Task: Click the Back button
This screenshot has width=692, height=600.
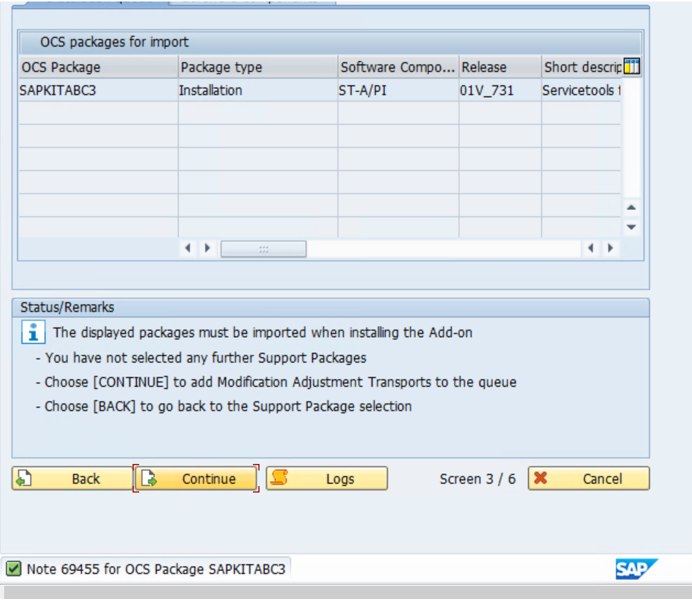Action: click(x=72, y=479)
